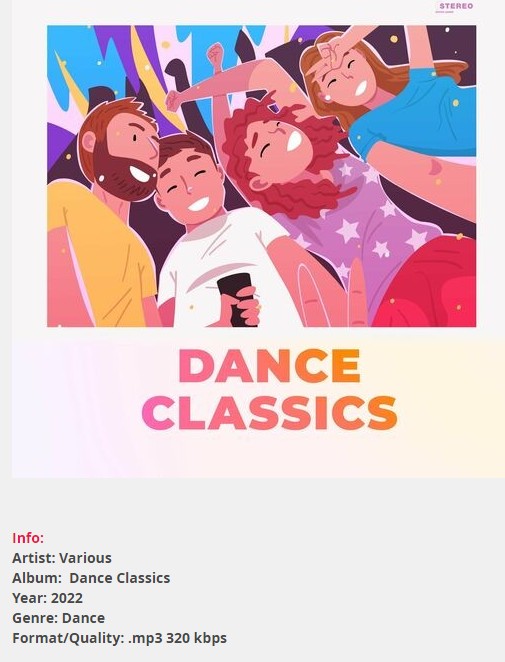Click the black phone in the hand

[x=236, y=299]
